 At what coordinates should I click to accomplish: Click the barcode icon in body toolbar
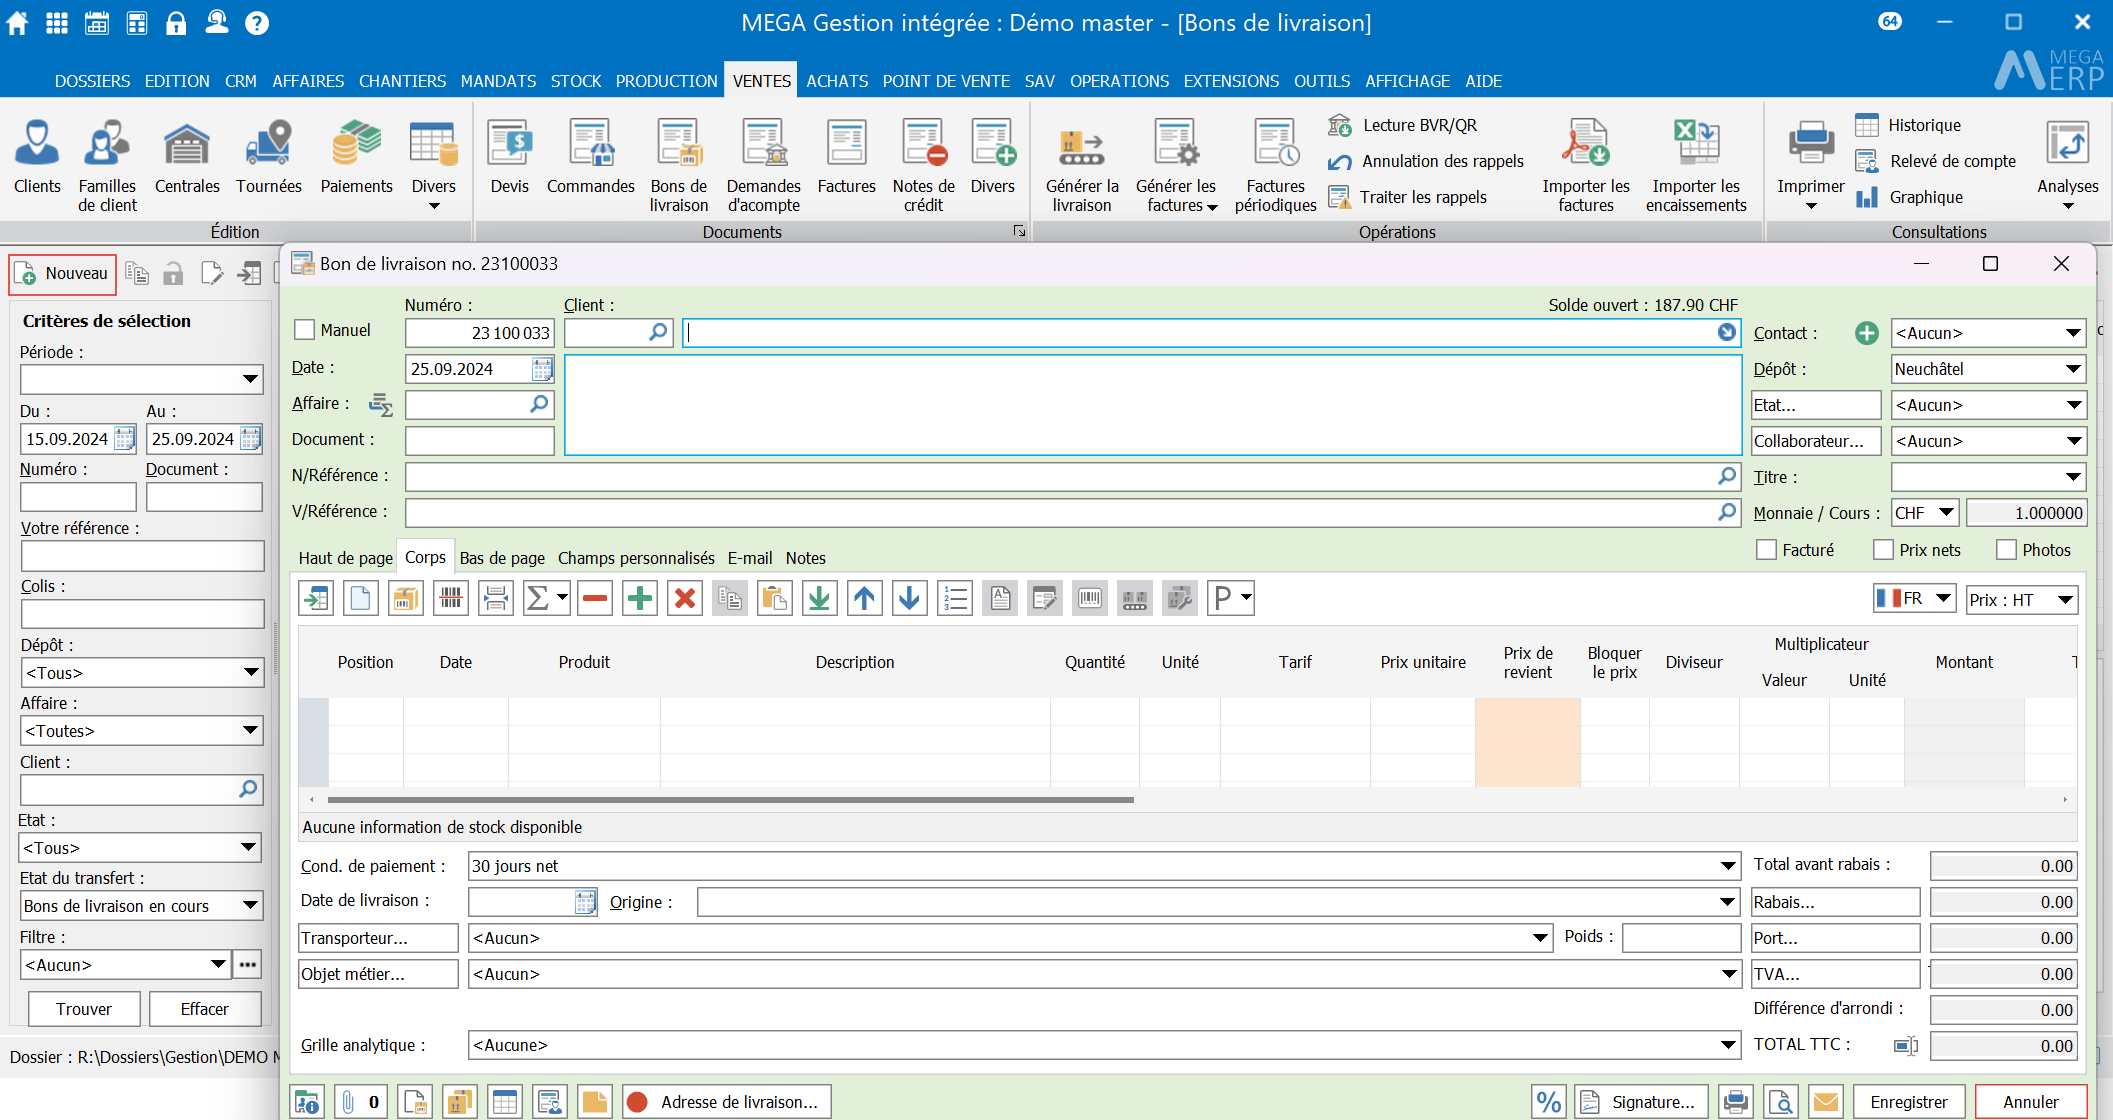(x=451, y=598)
